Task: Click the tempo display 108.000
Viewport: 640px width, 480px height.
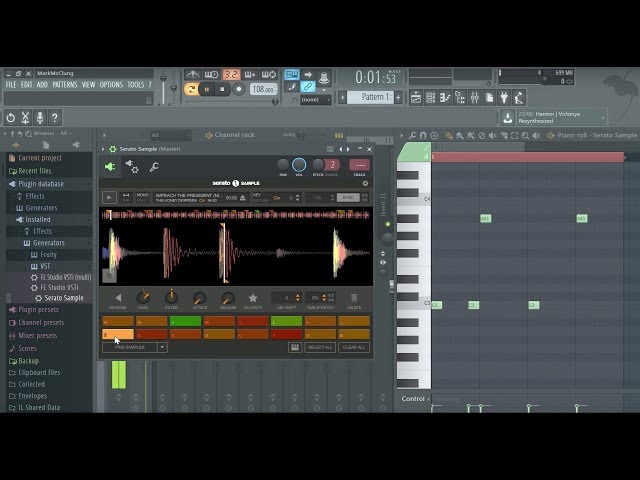Action: [x=263, y=89]
